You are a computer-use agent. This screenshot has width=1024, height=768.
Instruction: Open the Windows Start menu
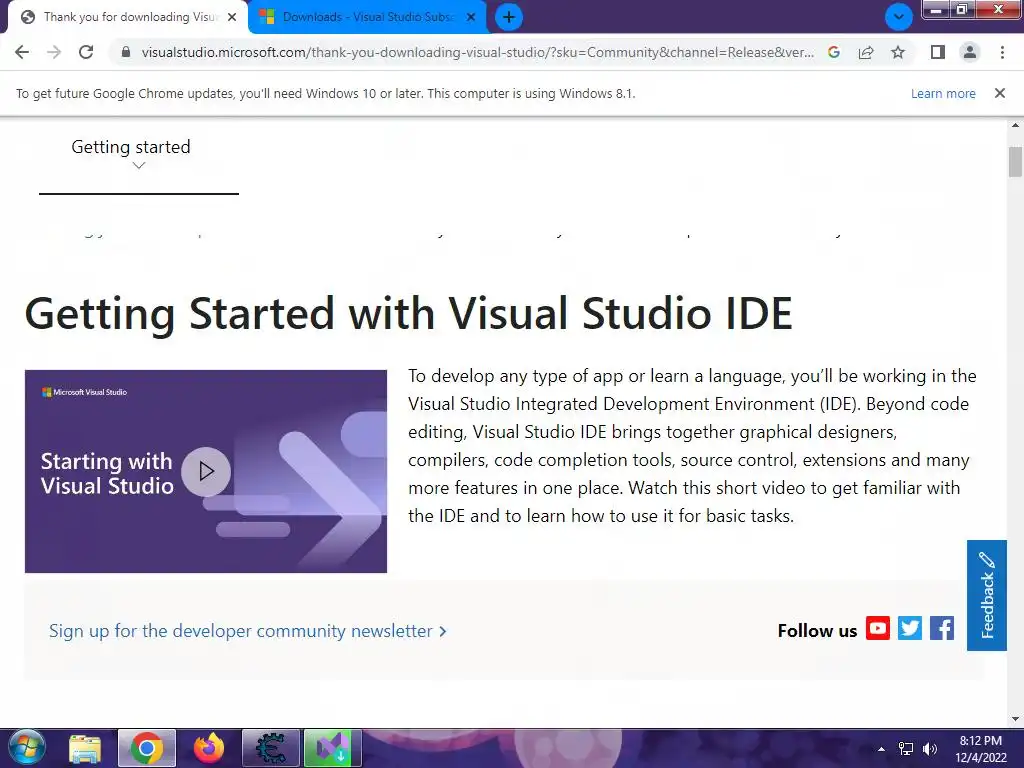point(27,748)
